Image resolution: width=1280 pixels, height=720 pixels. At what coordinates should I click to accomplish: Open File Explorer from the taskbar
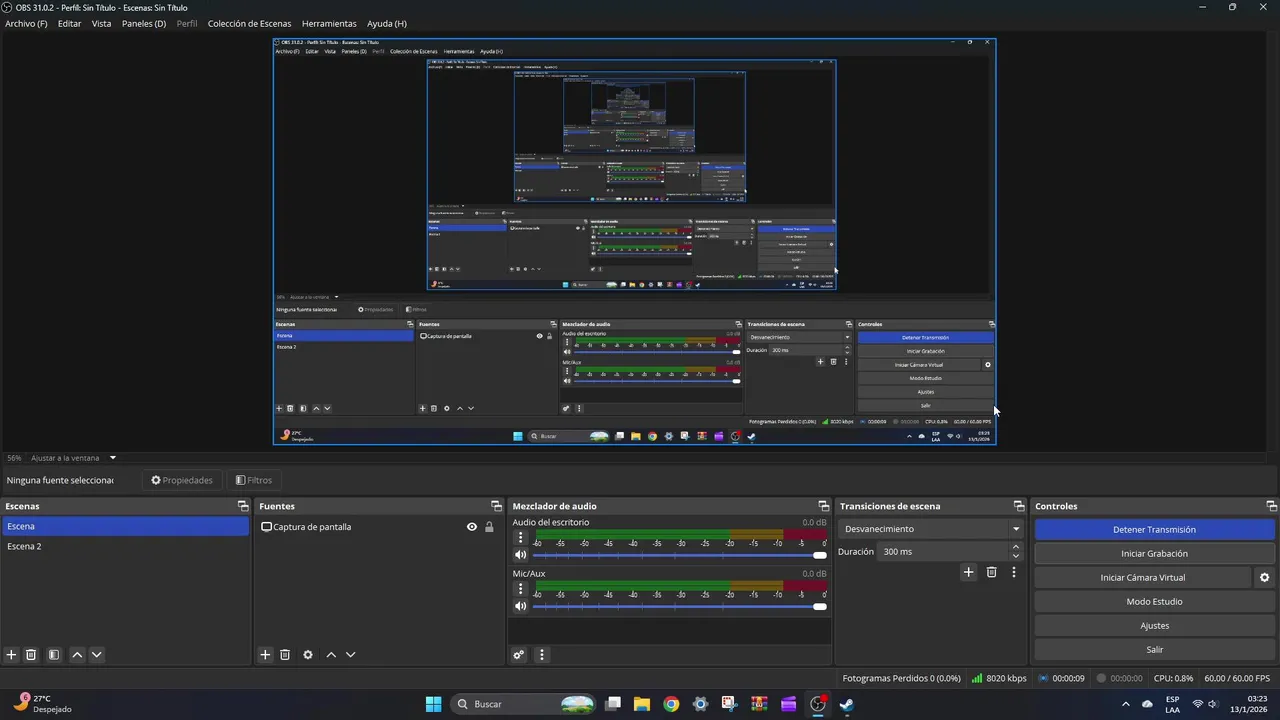tap(642, 704)
